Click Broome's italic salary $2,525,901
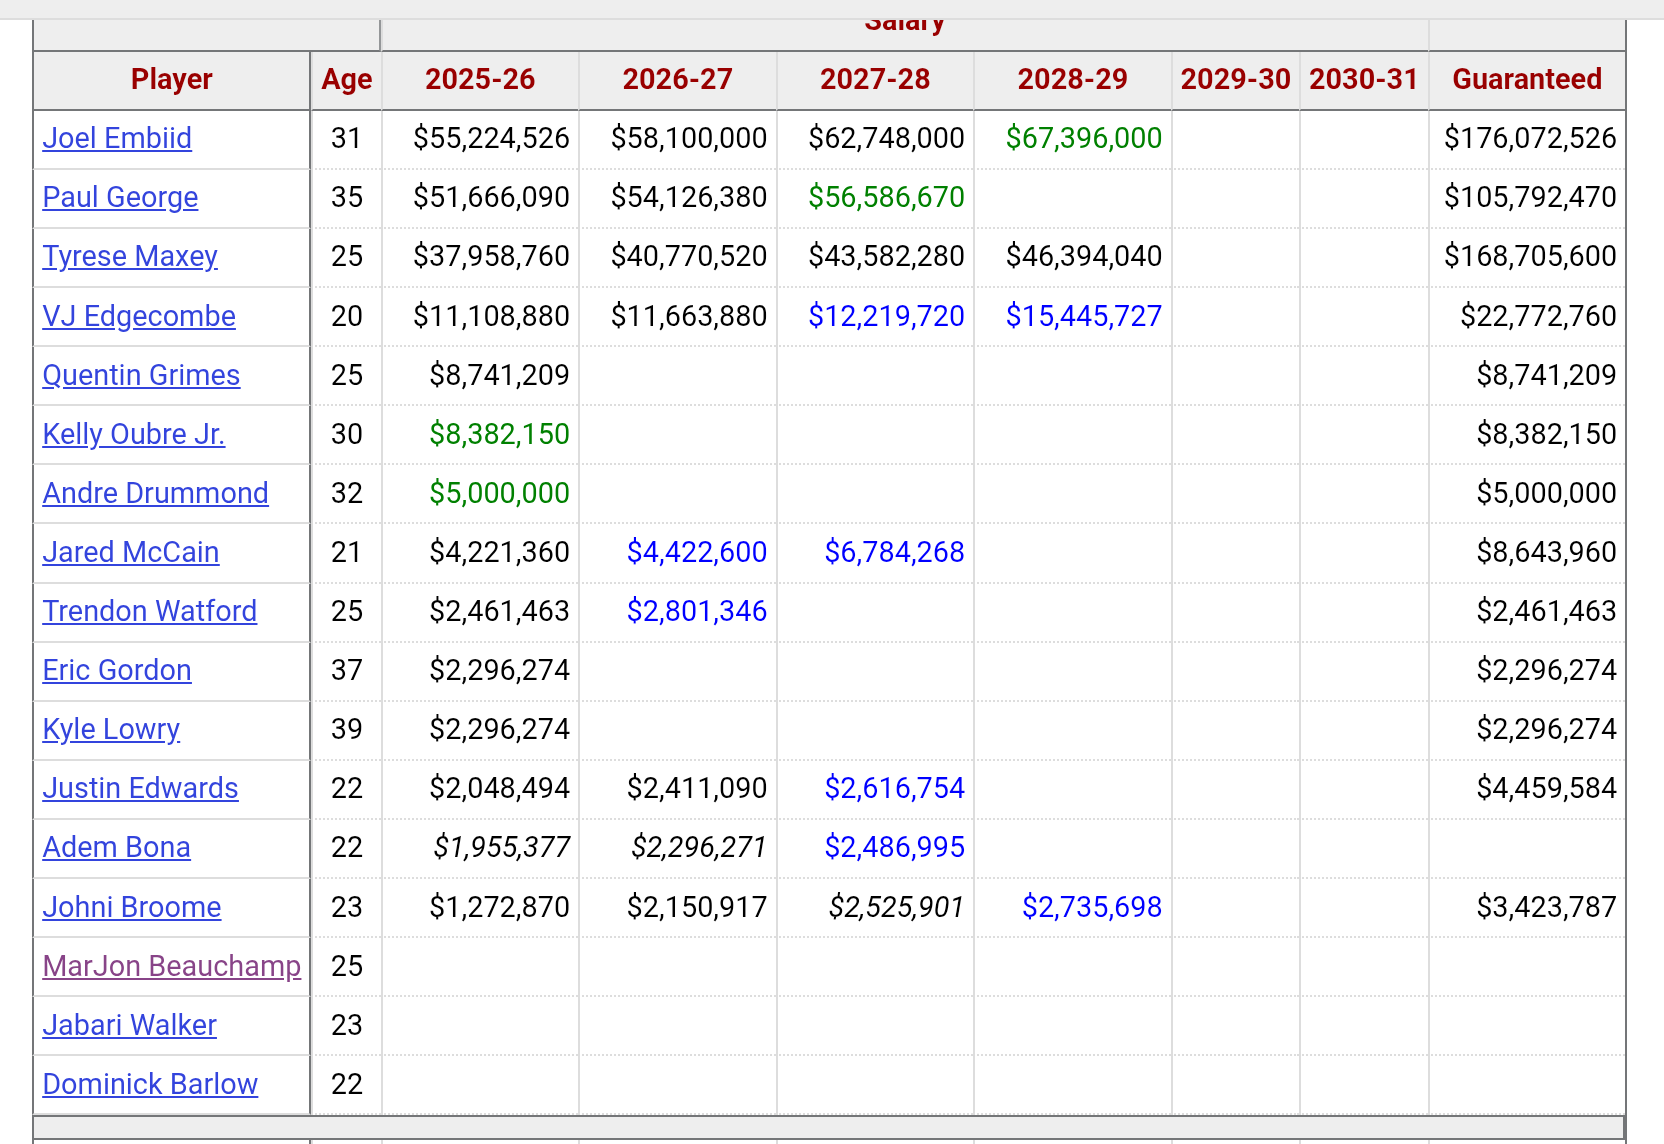 point(897,907)
